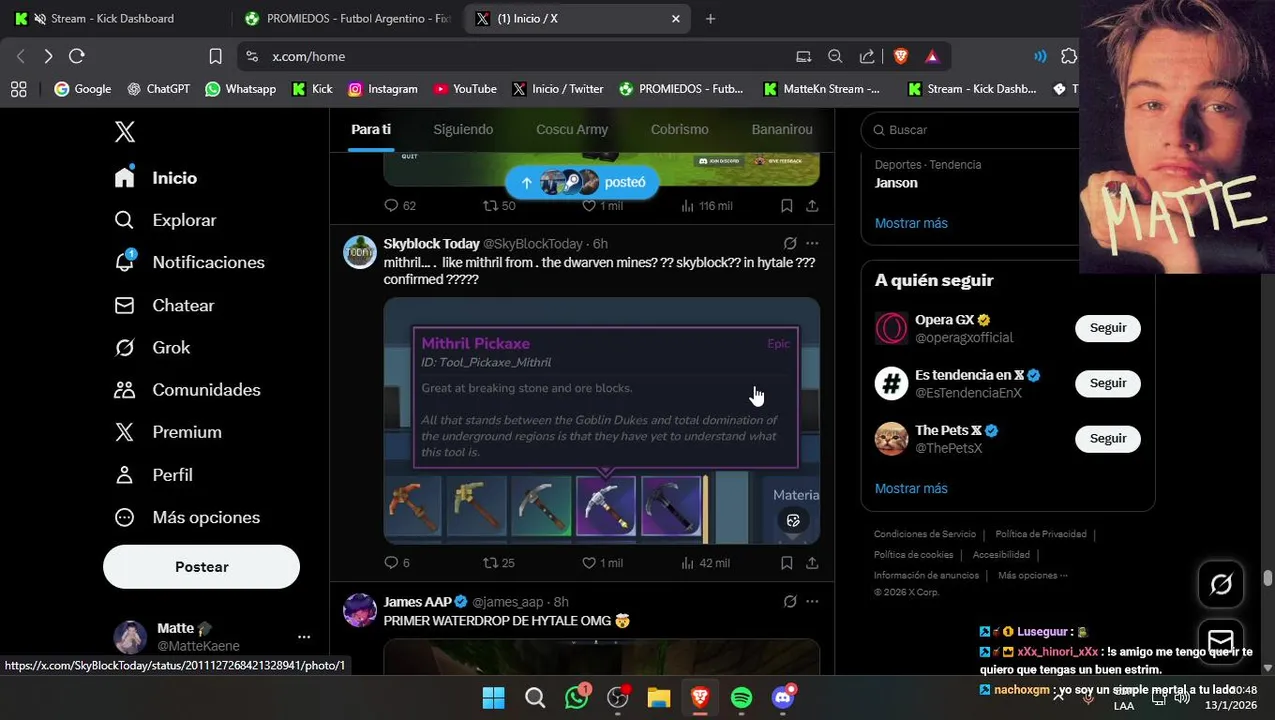The image size is (1275, 720).
Task: Open the YouTube bookmark
Action: (x=465, y=89)
